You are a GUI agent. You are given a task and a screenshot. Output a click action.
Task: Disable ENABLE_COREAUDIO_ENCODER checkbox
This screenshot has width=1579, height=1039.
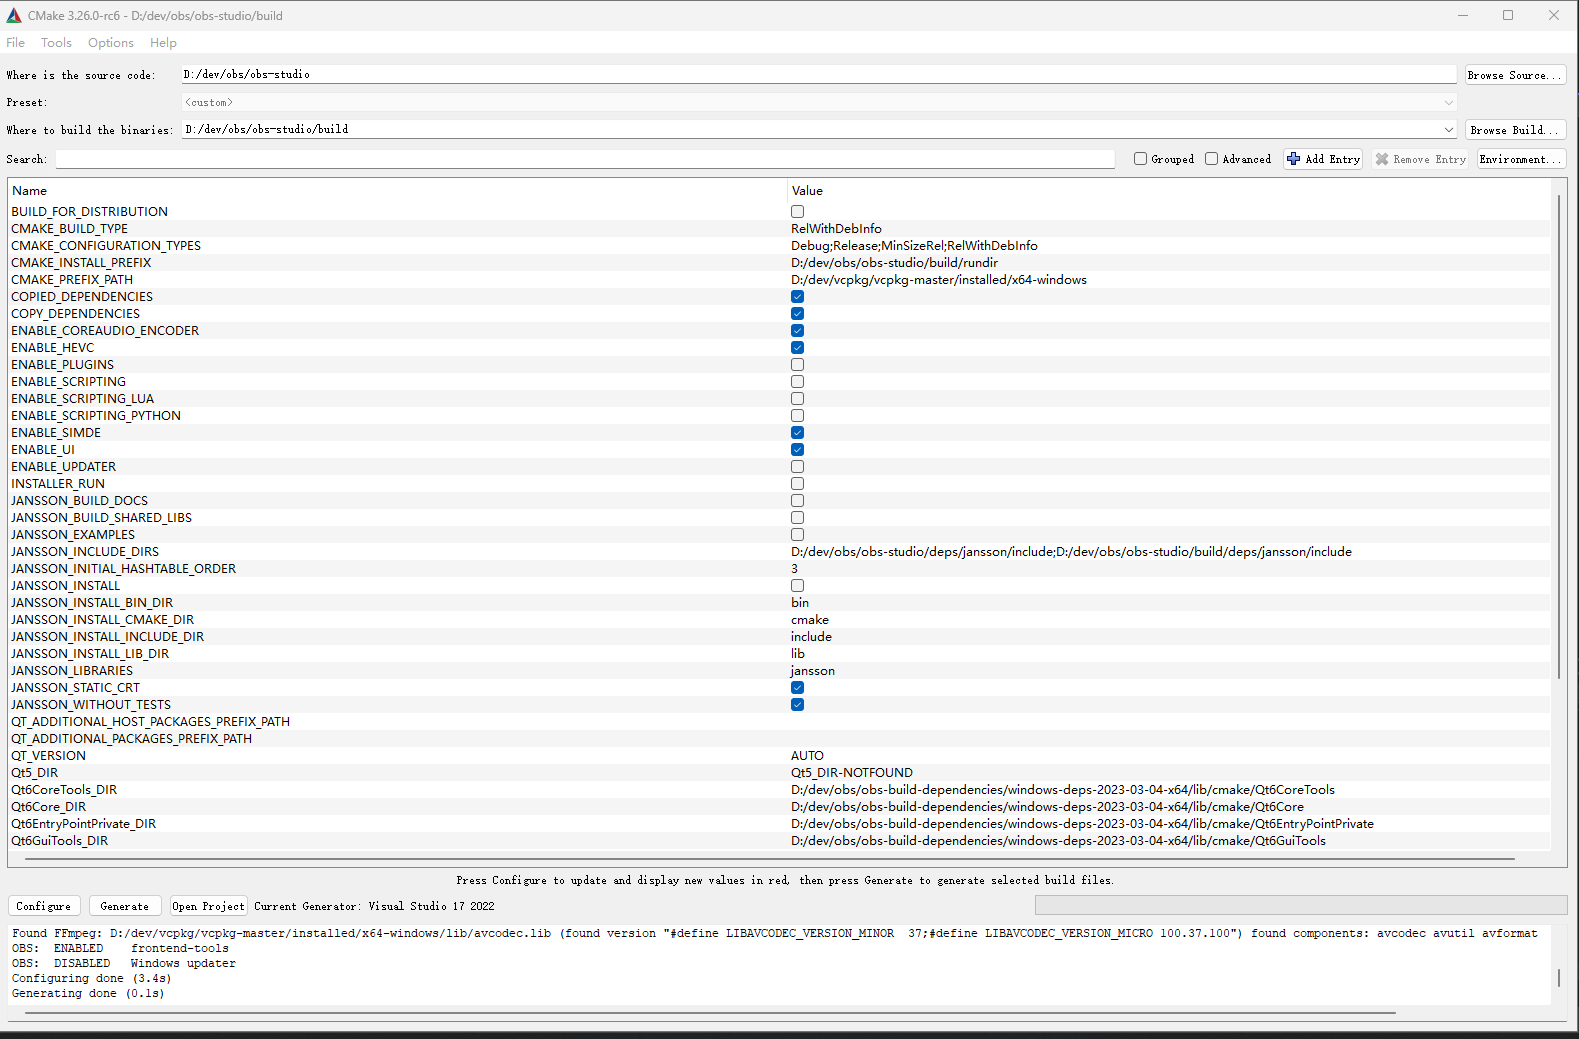797,331
